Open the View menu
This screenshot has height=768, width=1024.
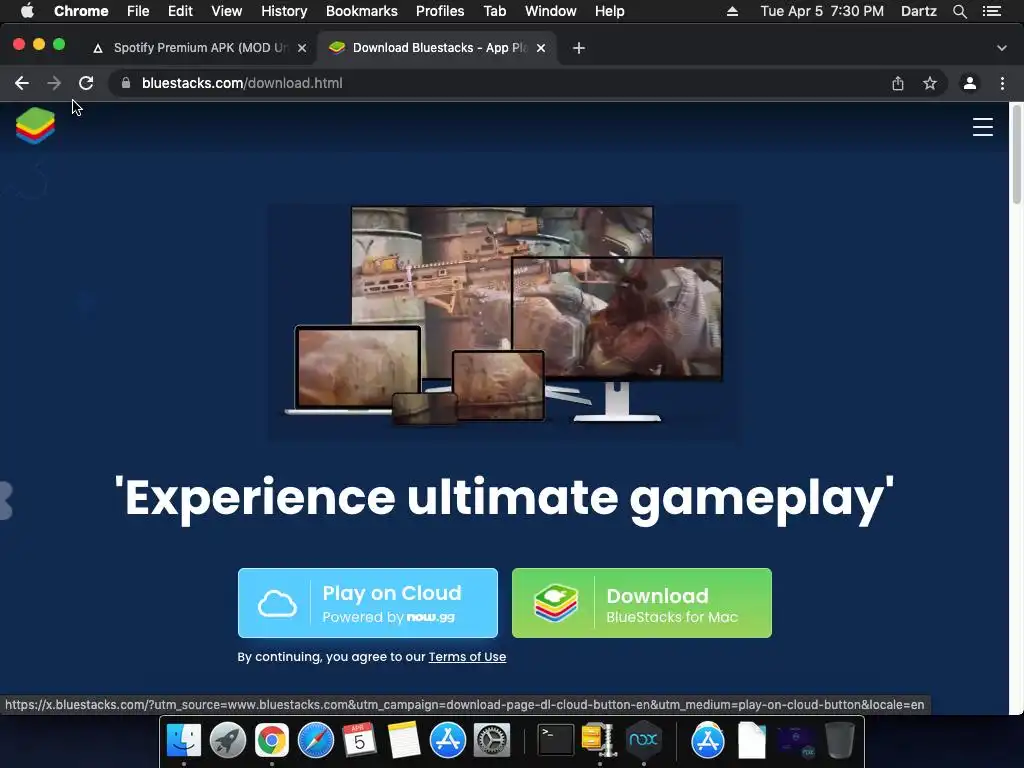point(227,11)
